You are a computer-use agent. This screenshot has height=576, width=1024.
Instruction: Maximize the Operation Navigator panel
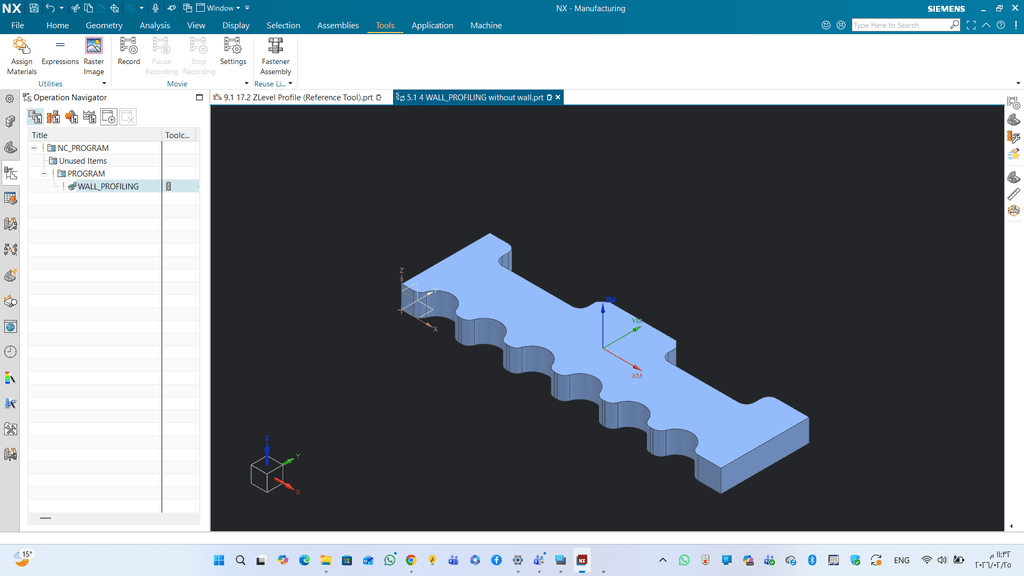coord(199,98)
